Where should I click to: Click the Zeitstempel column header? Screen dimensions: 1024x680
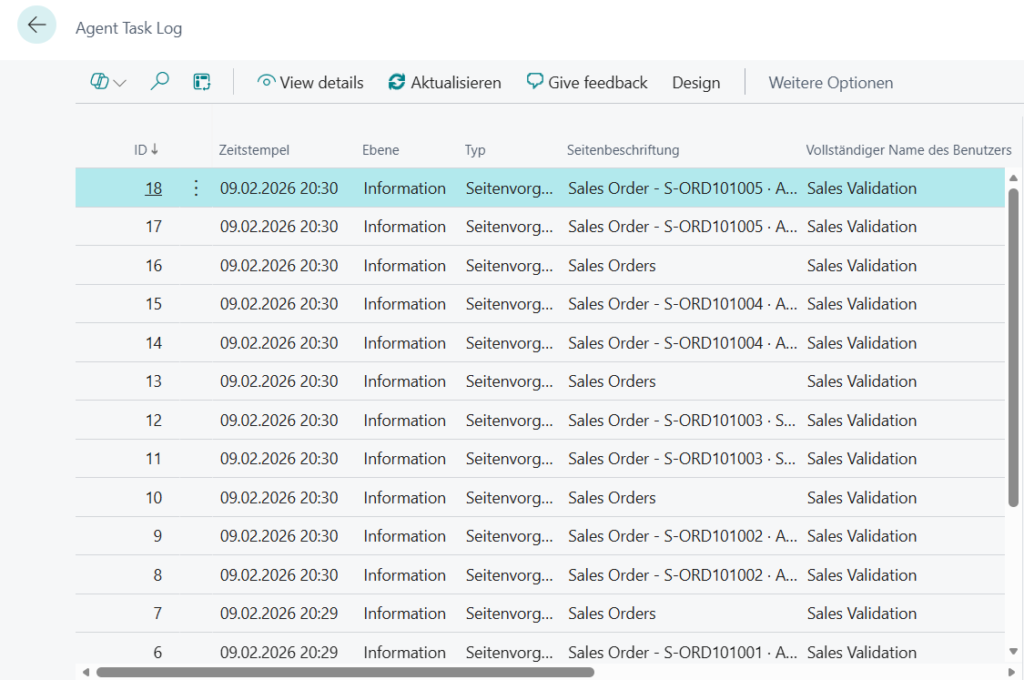[x=254, y=150]
